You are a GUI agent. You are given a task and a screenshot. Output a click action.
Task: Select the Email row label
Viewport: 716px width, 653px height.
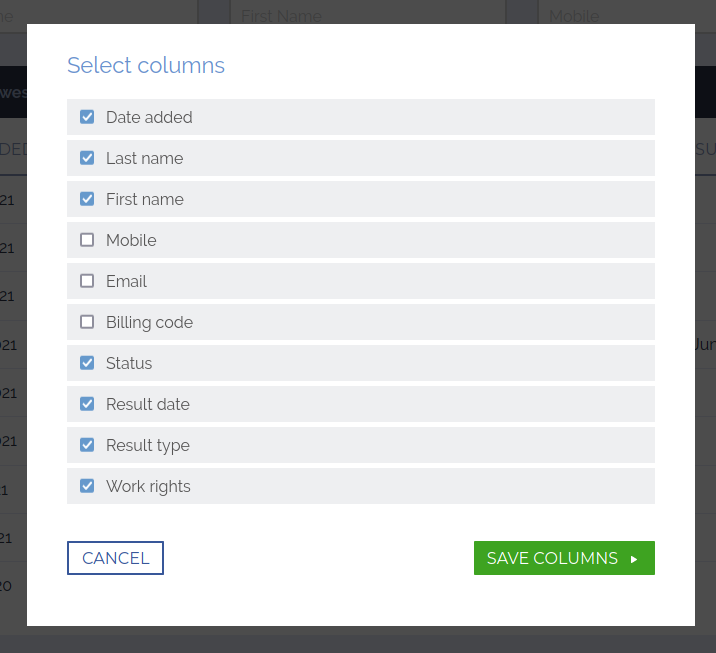[x=126, y=281]
